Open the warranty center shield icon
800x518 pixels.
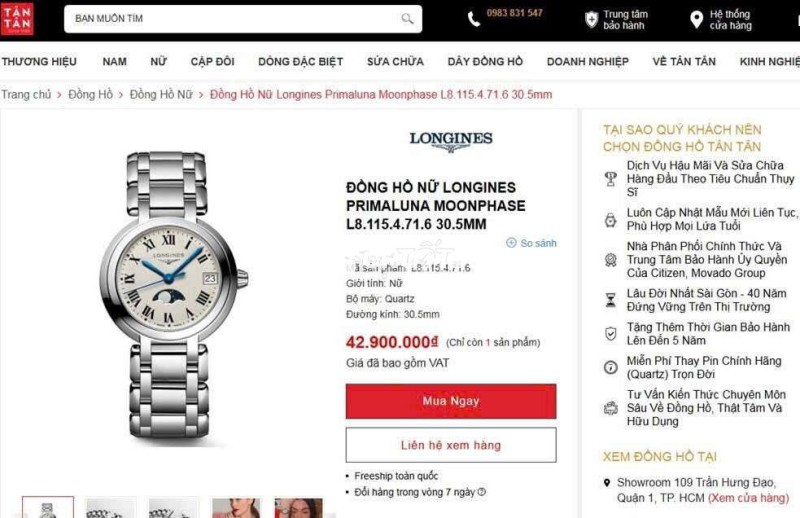pos(591,19)
